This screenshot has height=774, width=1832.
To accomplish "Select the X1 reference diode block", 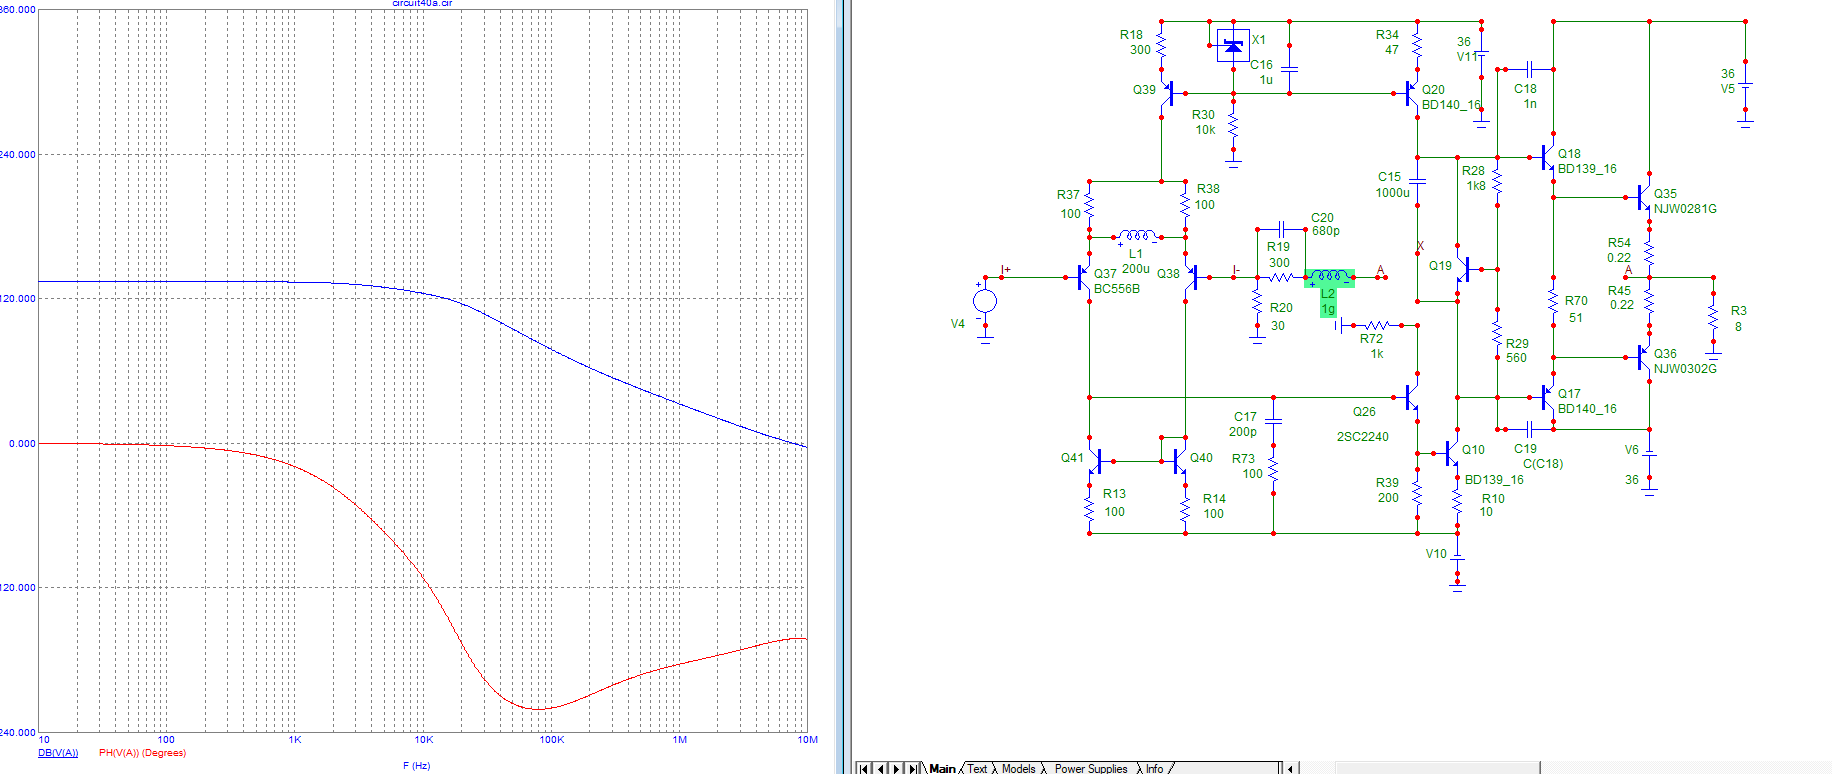I will [x=1233, y=45].
